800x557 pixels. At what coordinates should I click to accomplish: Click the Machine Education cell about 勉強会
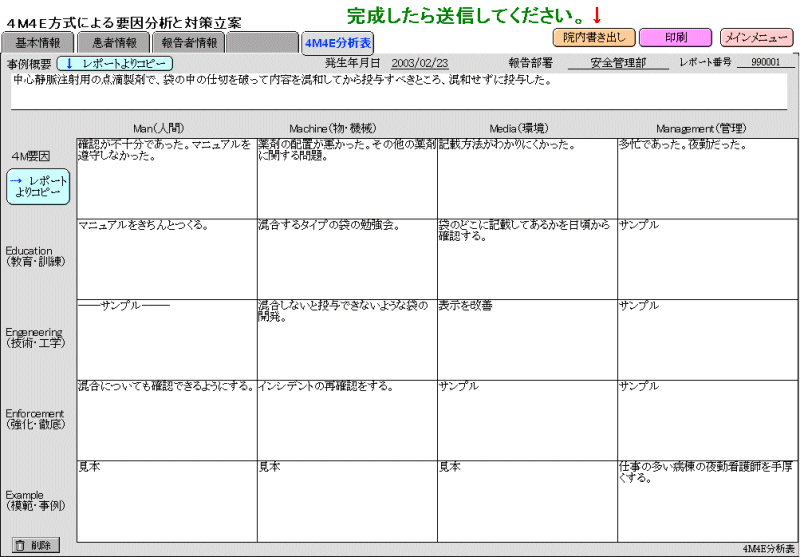coord(346,258)
